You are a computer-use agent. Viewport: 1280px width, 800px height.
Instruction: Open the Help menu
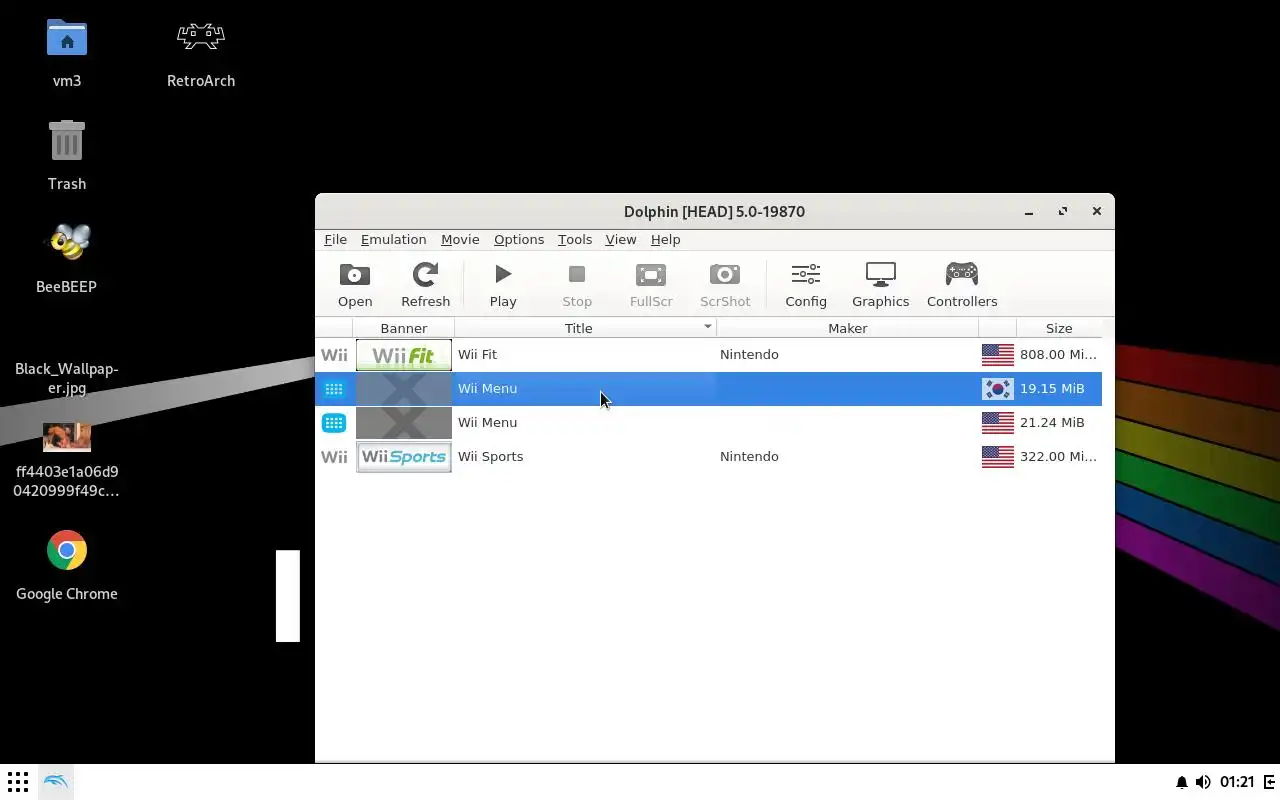point(665,240)
